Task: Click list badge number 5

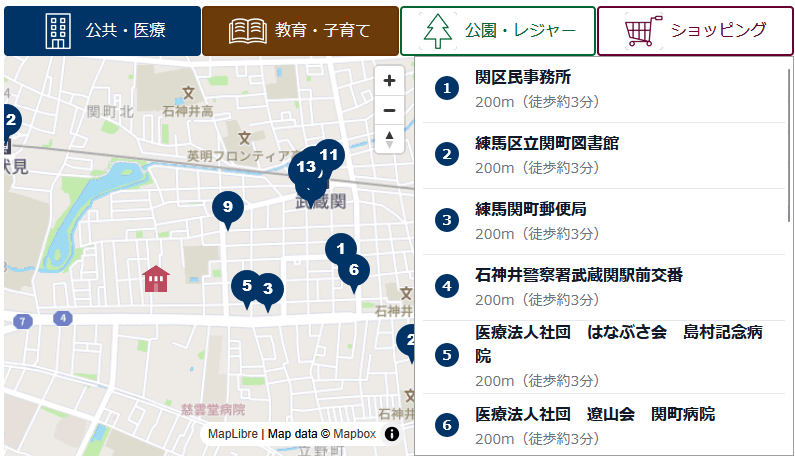Action: pos(447,355)
